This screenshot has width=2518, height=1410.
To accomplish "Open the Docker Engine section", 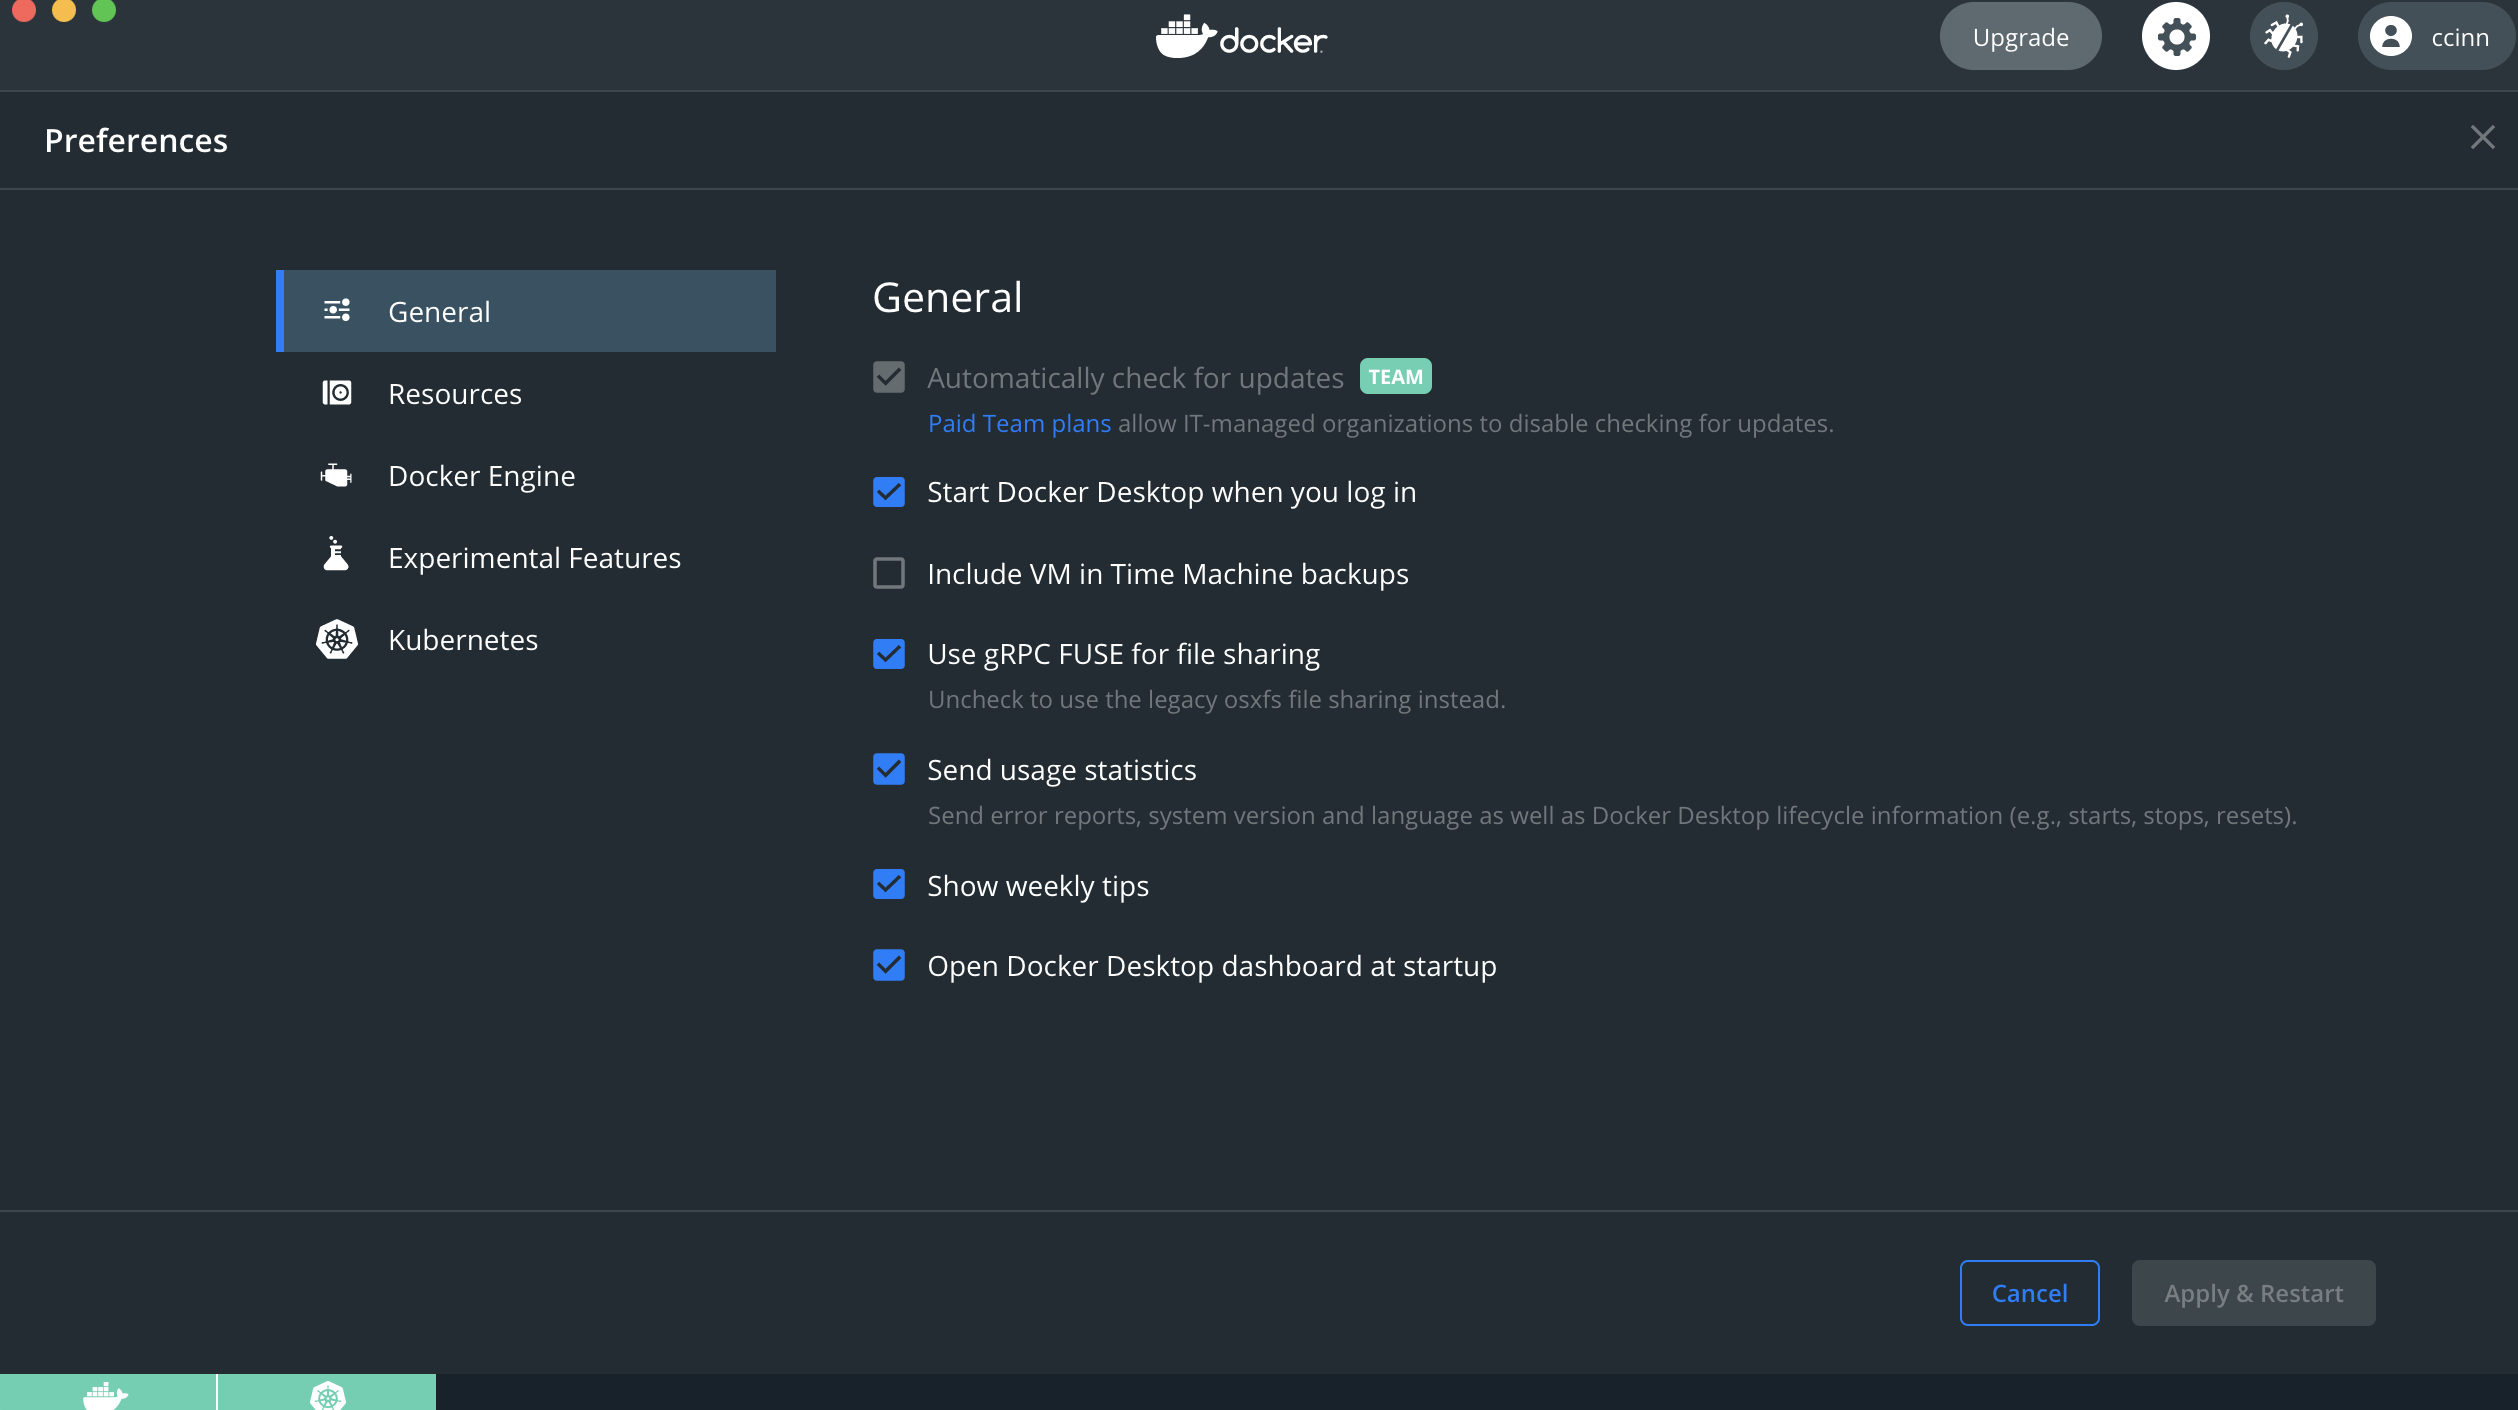I will 526,475.
